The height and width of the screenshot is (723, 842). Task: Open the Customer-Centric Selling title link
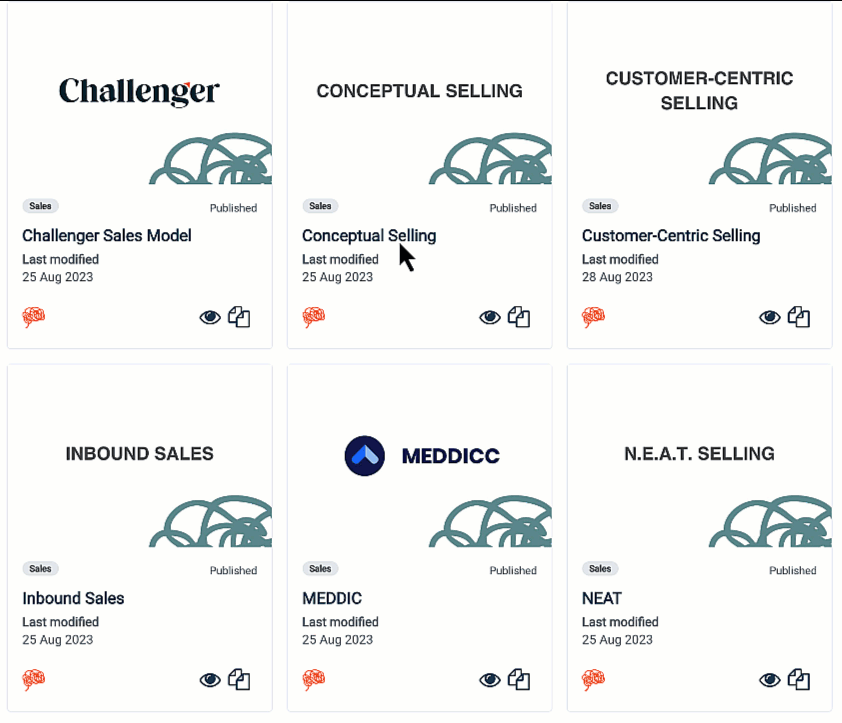tap(671, 236)
